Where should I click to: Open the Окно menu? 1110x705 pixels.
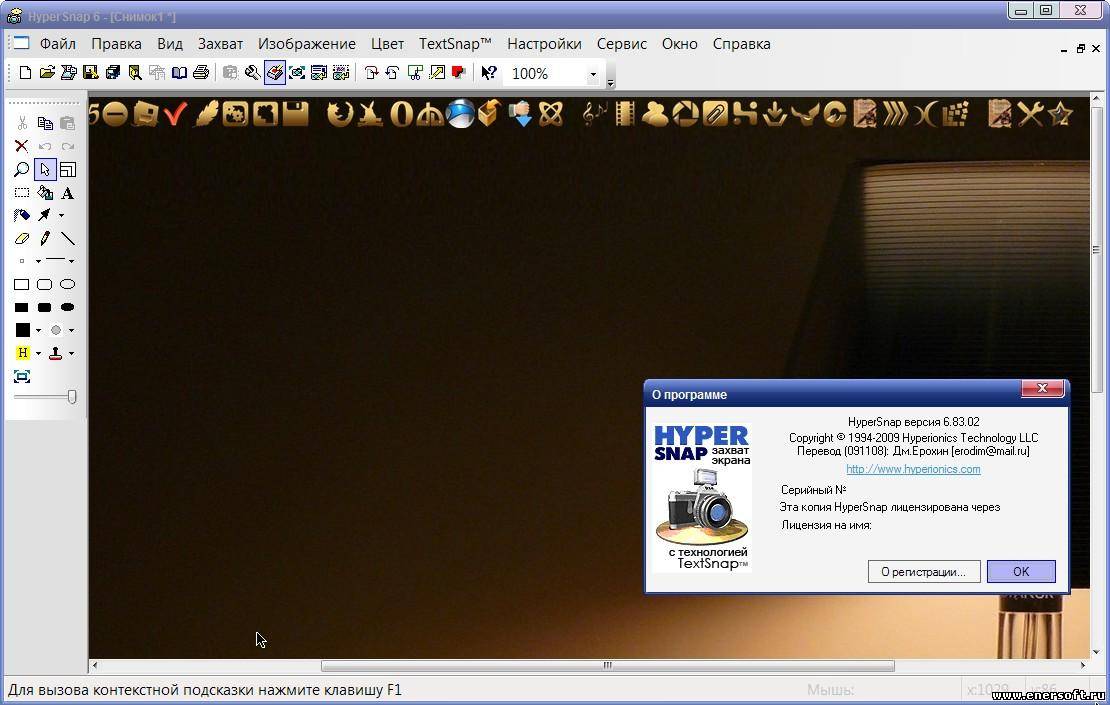(x=680, y=44)
